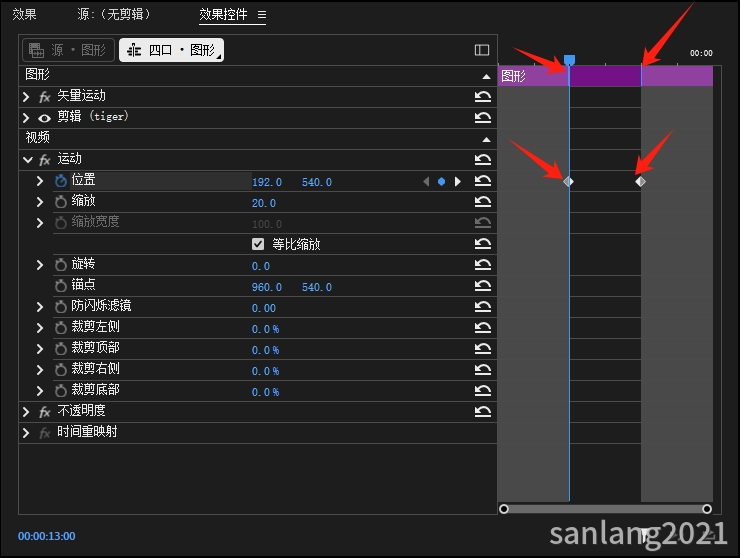Reset the 防闪烁滤镜 parameter

coord(483,307)
